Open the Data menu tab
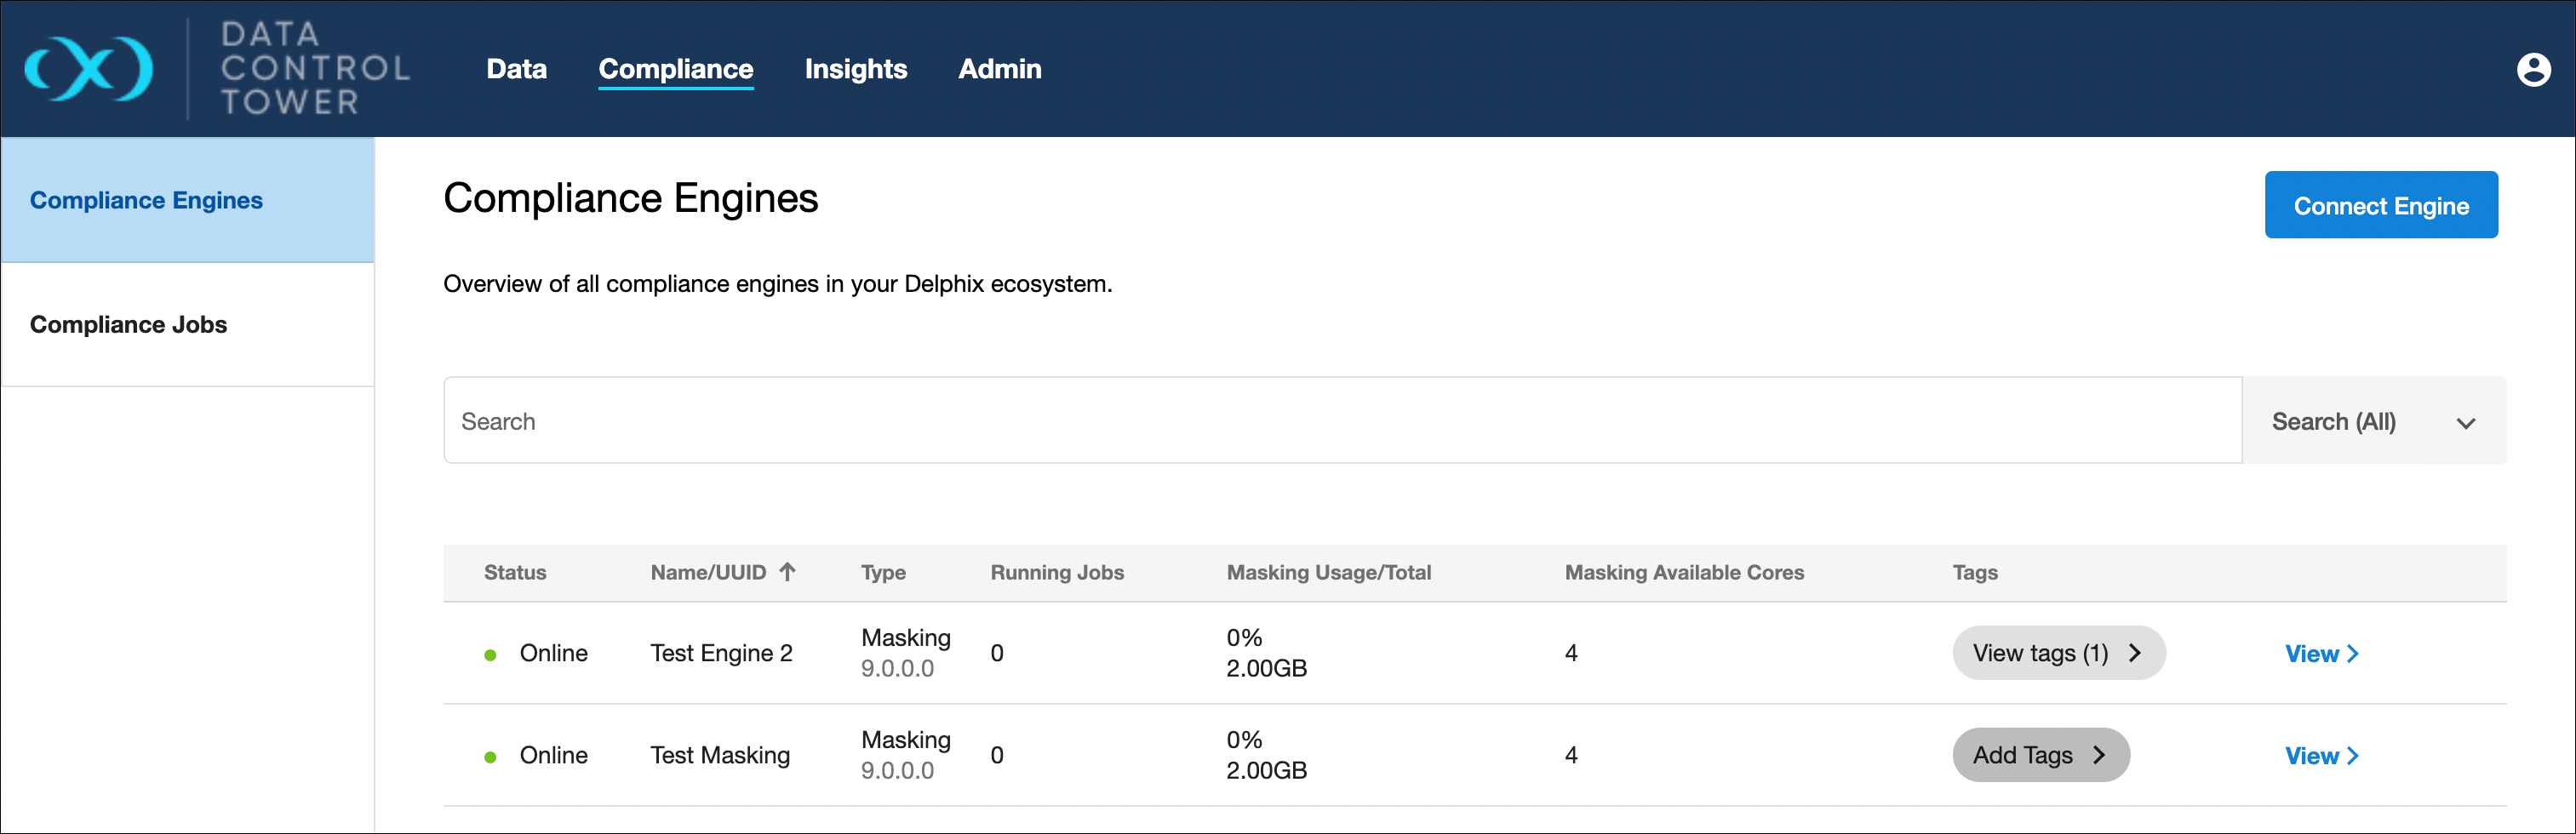Viewport: 2576px width, 834px height. point(516,68)
